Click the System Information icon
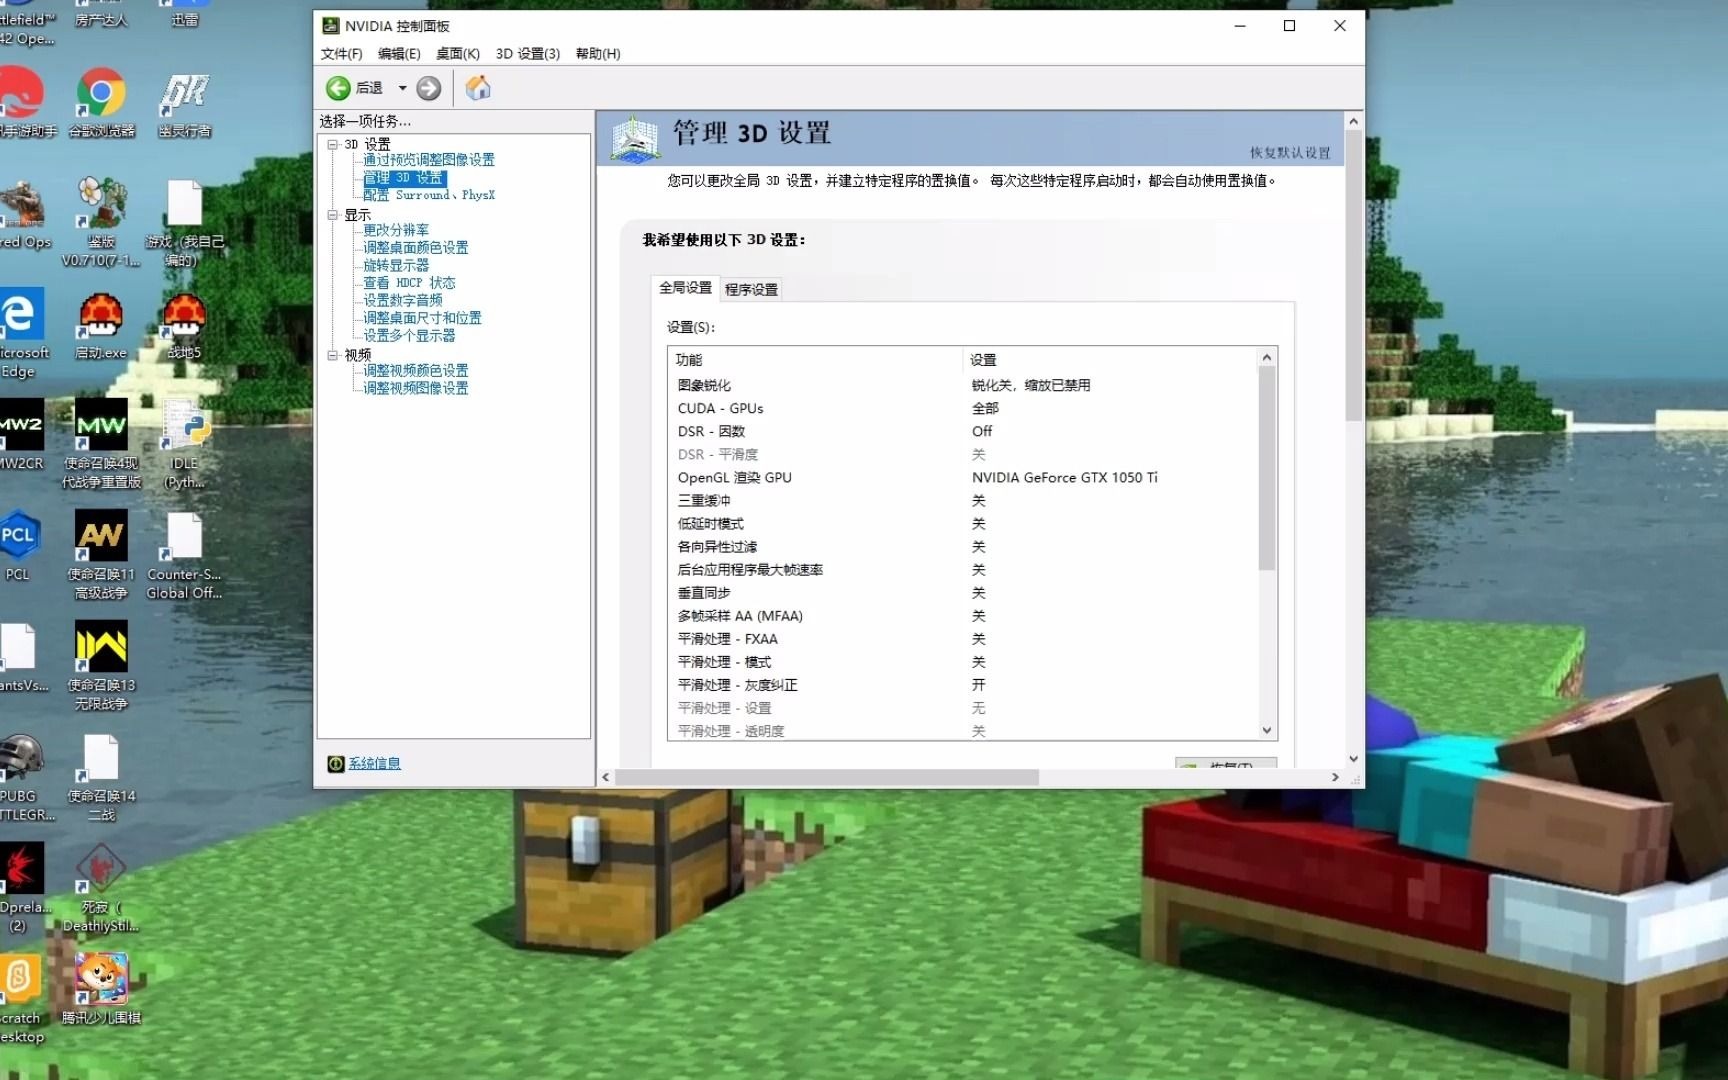The height and width of the screenshot is (1080, 1728). 336,764
